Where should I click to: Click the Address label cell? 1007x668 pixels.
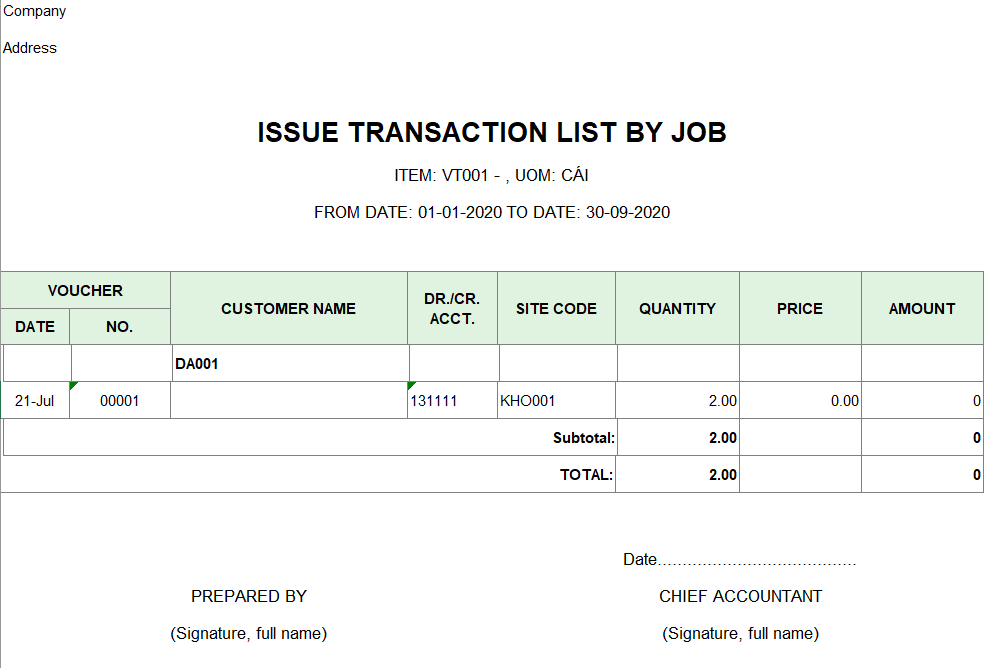[x=30, y=48]
